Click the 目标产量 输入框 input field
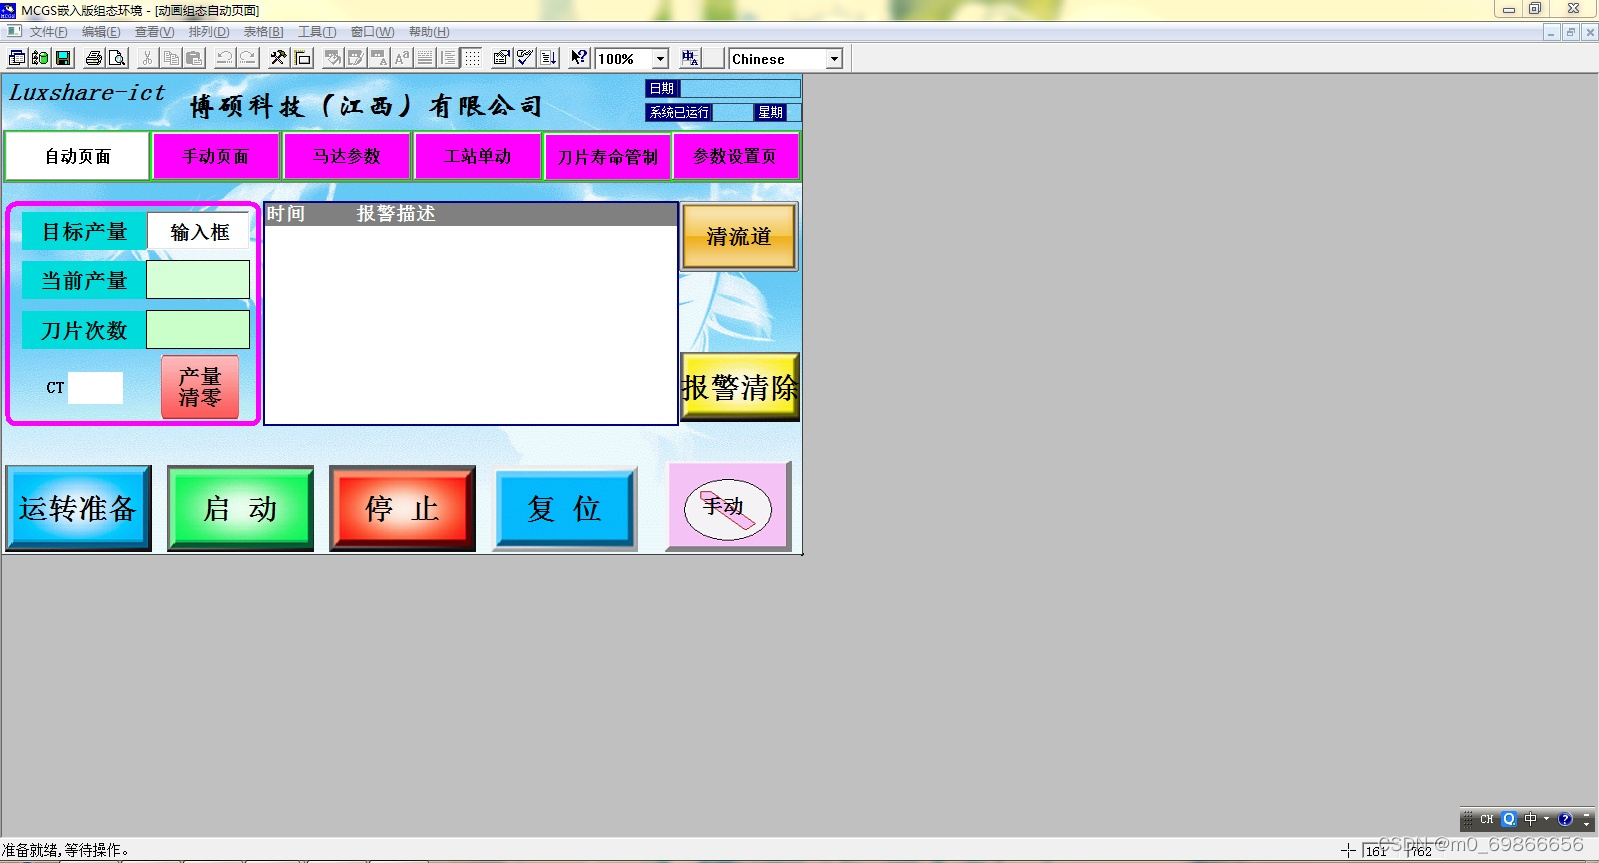The image size is (1599, 863). tap(199, 232)
